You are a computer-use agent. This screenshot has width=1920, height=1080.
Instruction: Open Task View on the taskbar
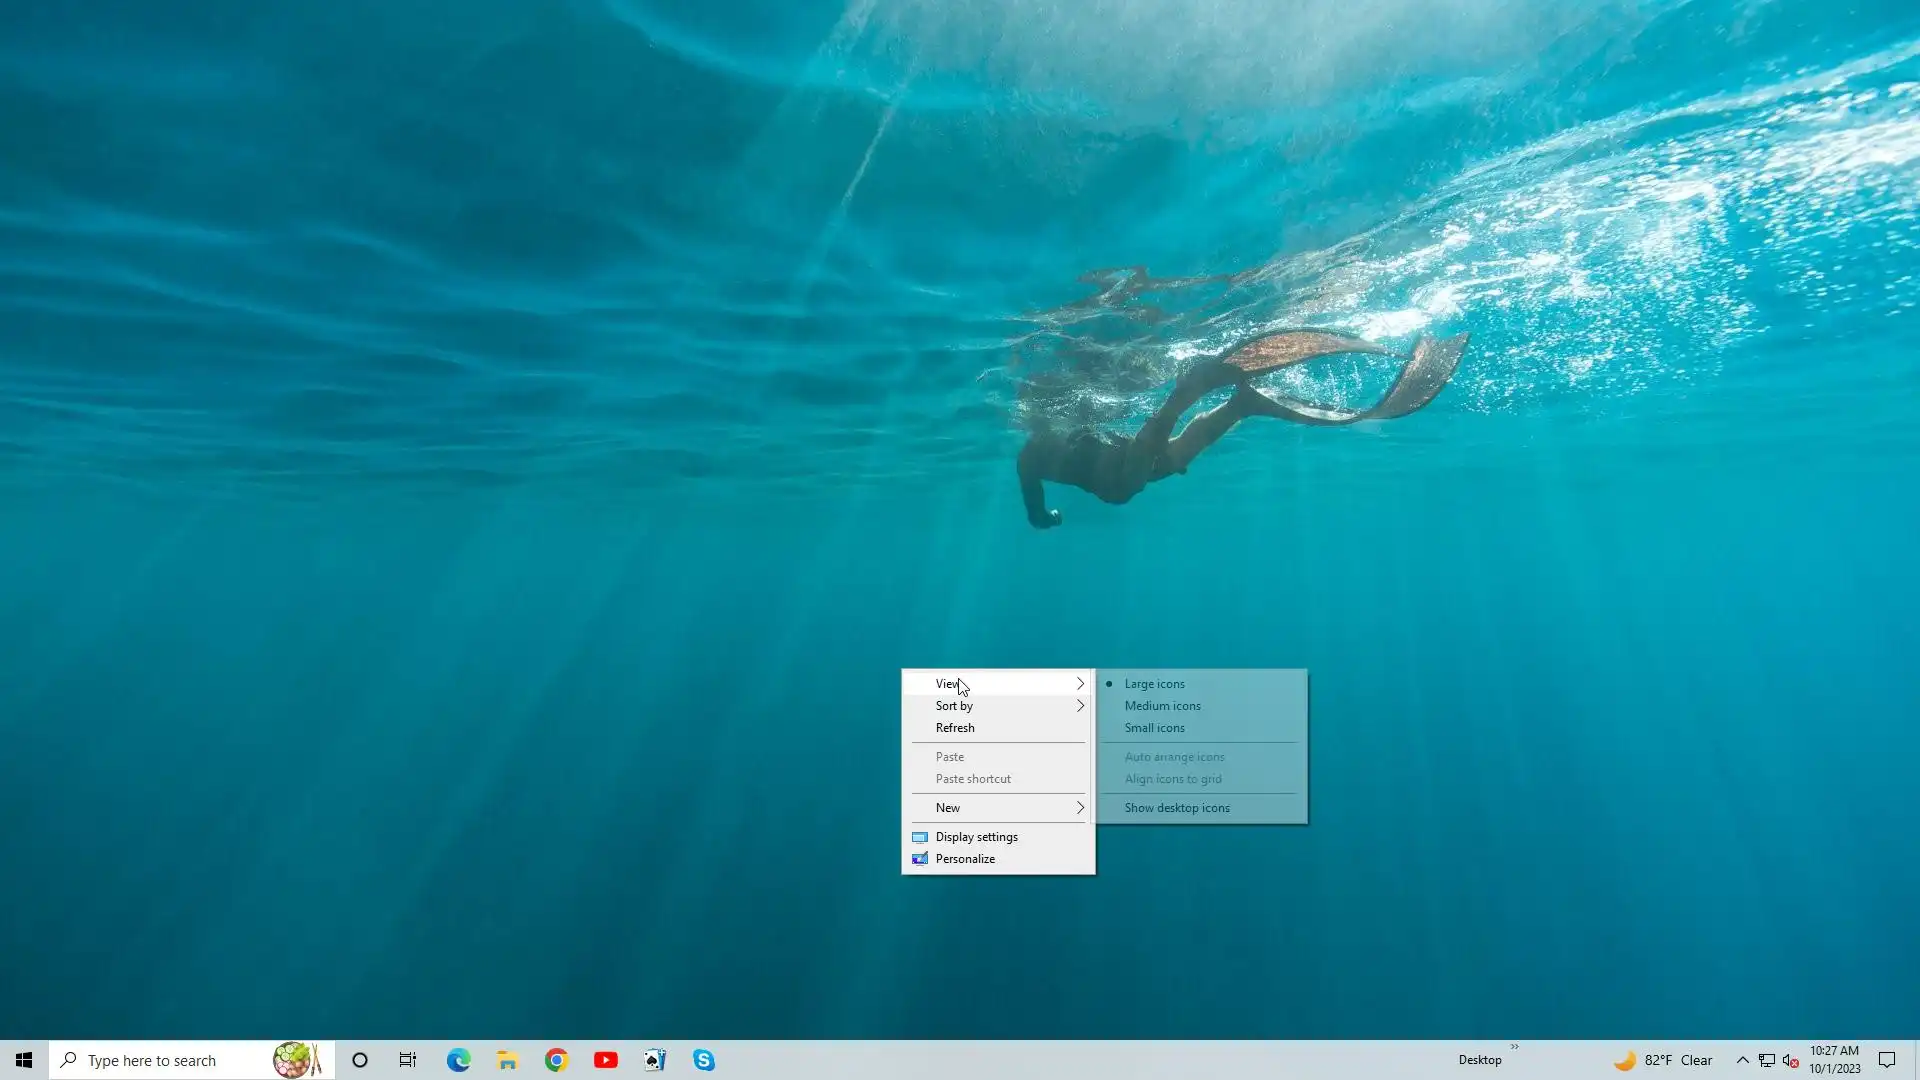pyautogui.click(x=408, y=1060)
